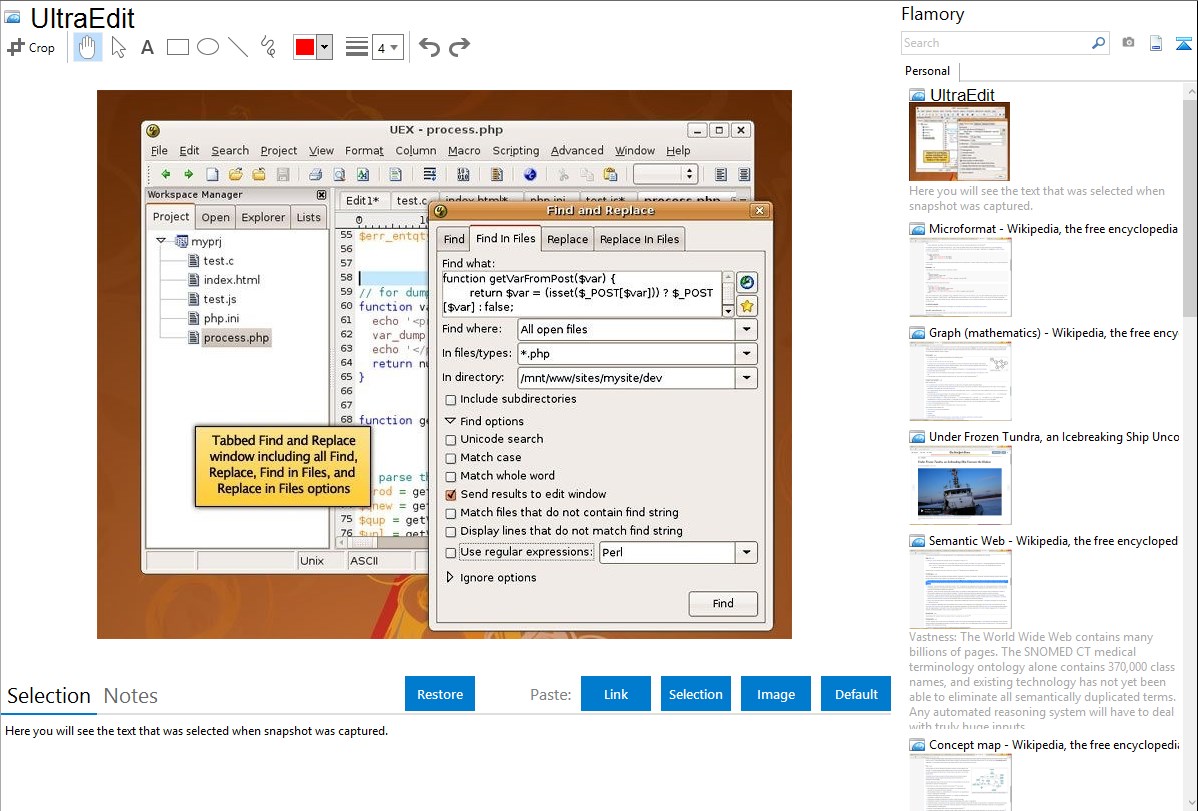1198x811 pixels.
Task: Undo the last annotation
Action: (429, 47)
